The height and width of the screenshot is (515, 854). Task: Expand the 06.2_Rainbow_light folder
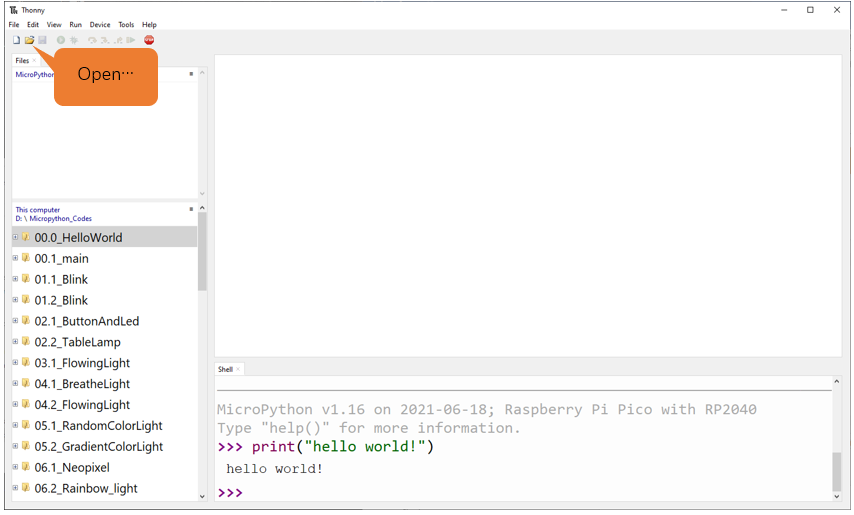click(x=15, y=488)
